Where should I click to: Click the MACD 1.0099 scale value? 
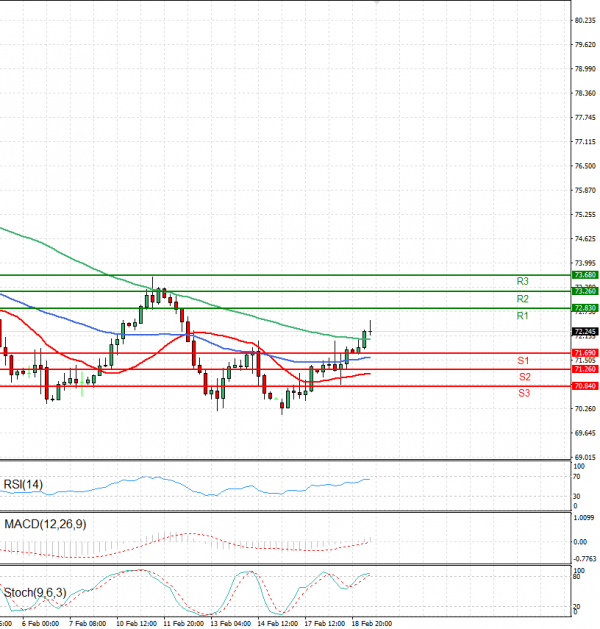[584, 518]
